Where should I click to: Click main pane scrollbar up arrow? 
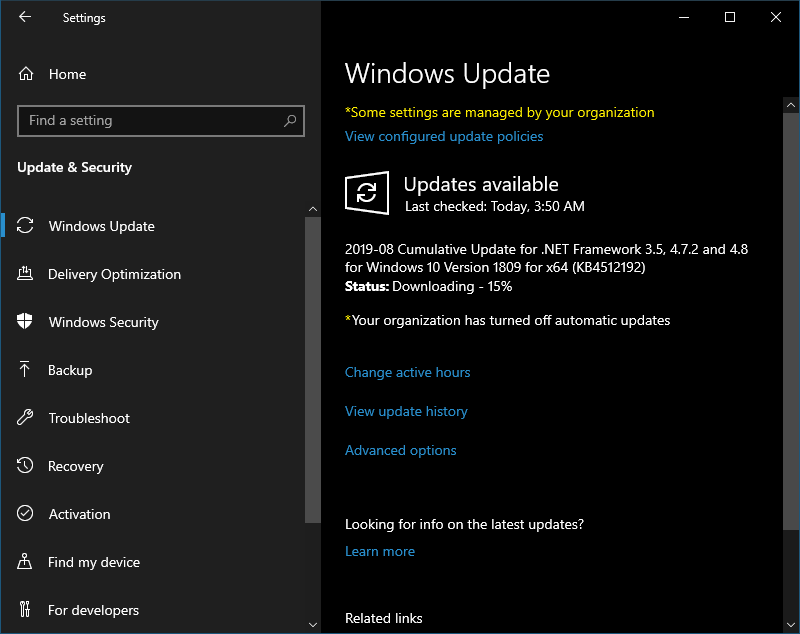[x=791, y=105]
